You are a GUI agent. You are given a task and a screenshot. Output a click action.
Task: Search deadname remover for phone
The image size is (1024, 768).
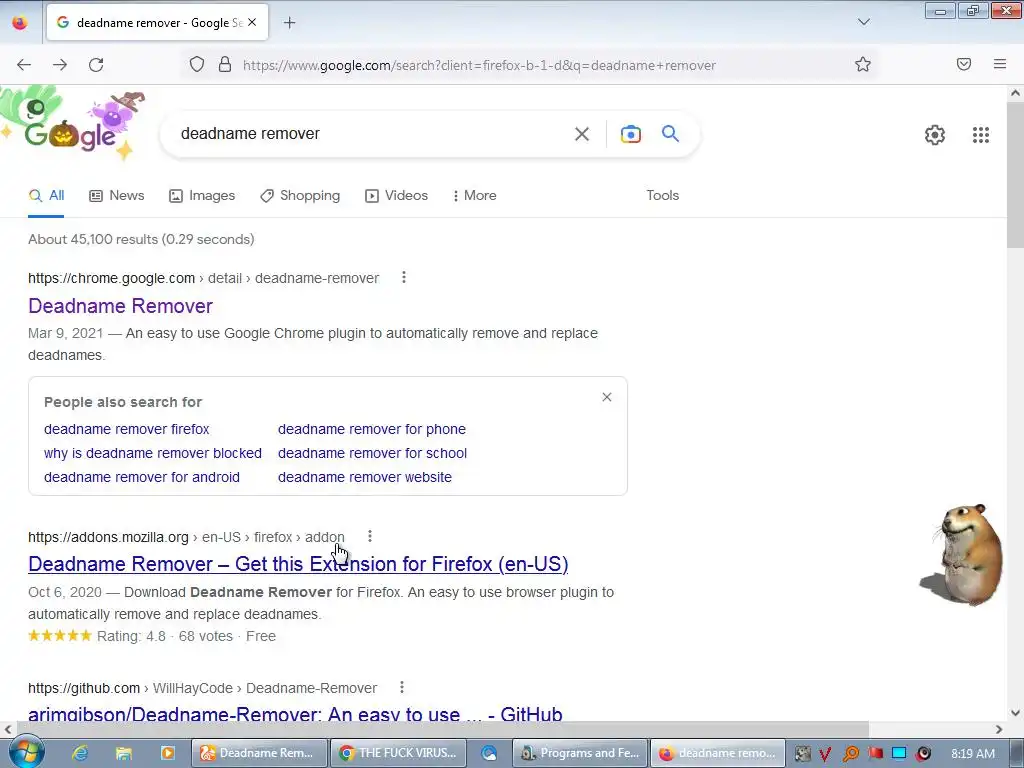click(372, 429)
